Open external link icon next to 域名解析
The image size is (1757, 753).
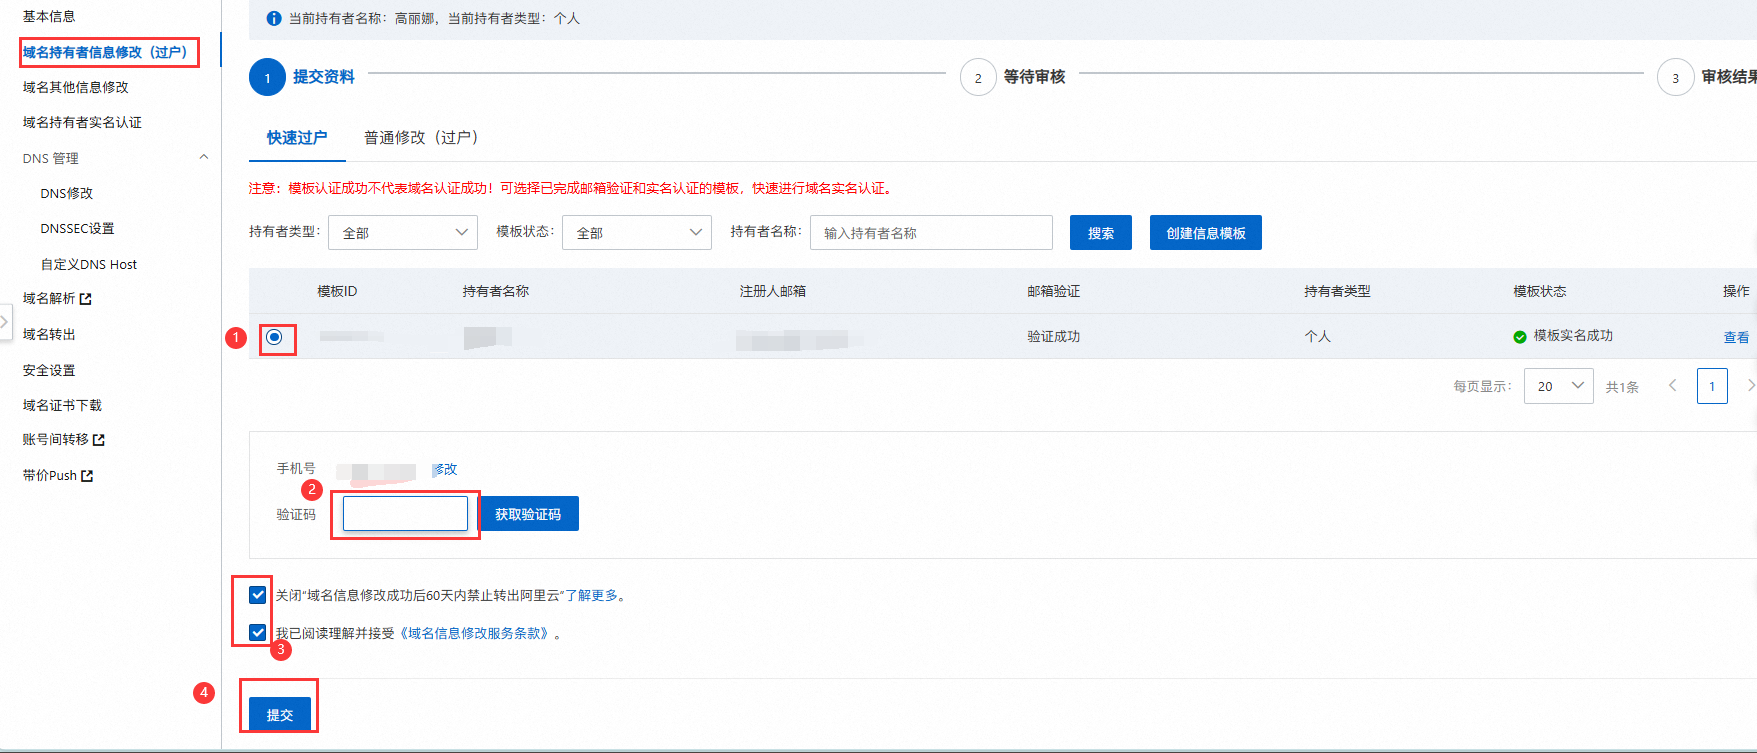click(86, 299)
